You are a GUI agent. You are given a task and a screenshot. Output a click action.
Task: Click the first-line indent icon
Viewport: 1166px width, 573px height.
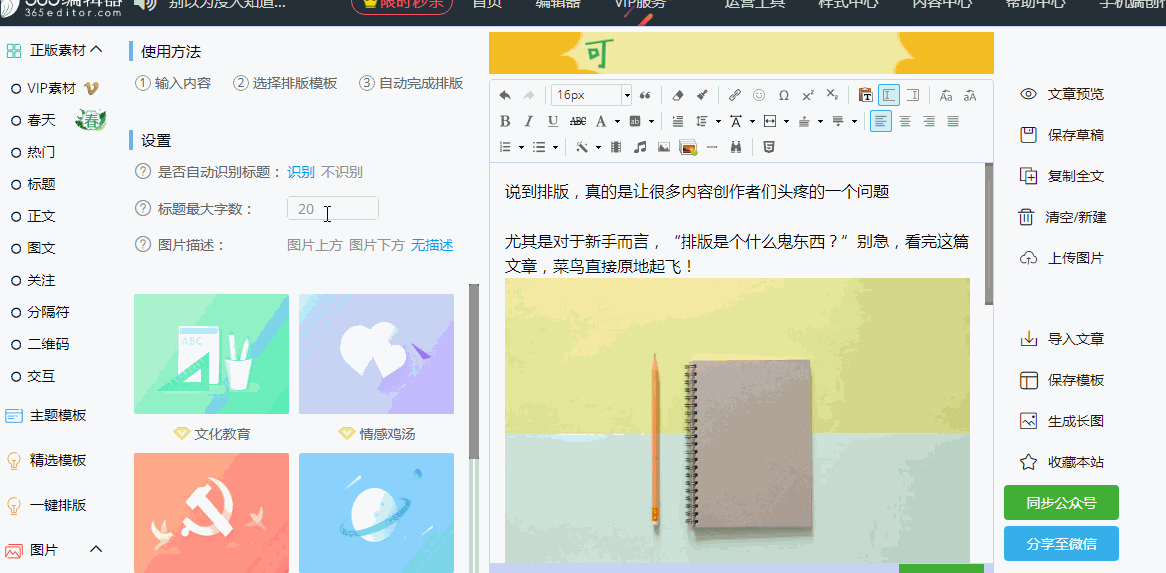pos(677,121)
